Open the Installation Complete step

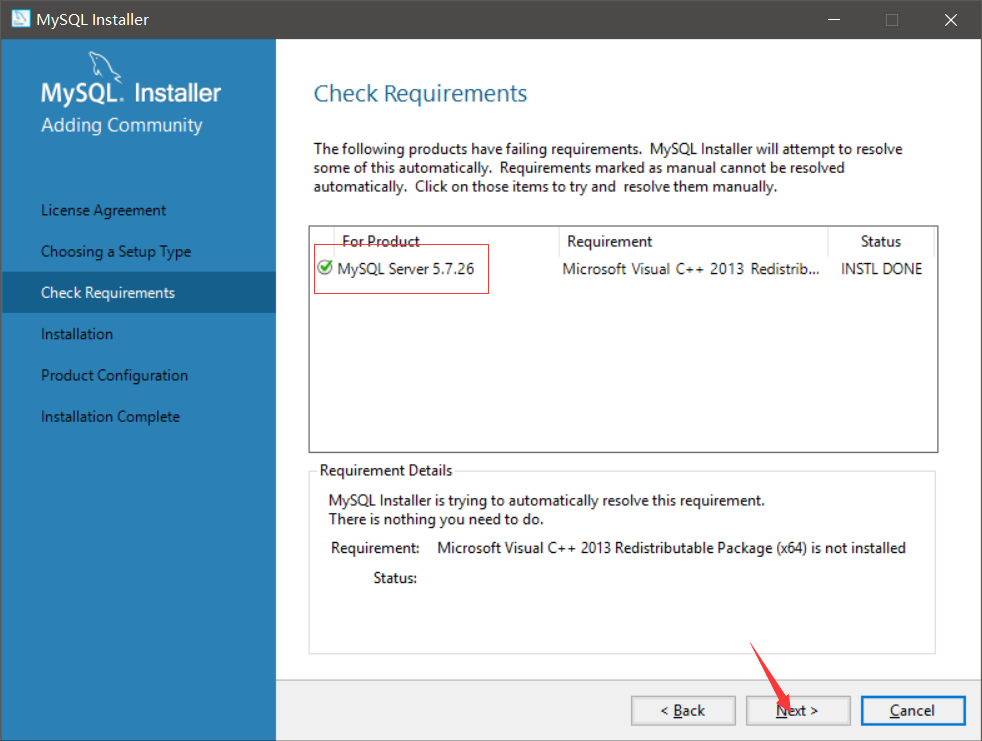[110, 417]
